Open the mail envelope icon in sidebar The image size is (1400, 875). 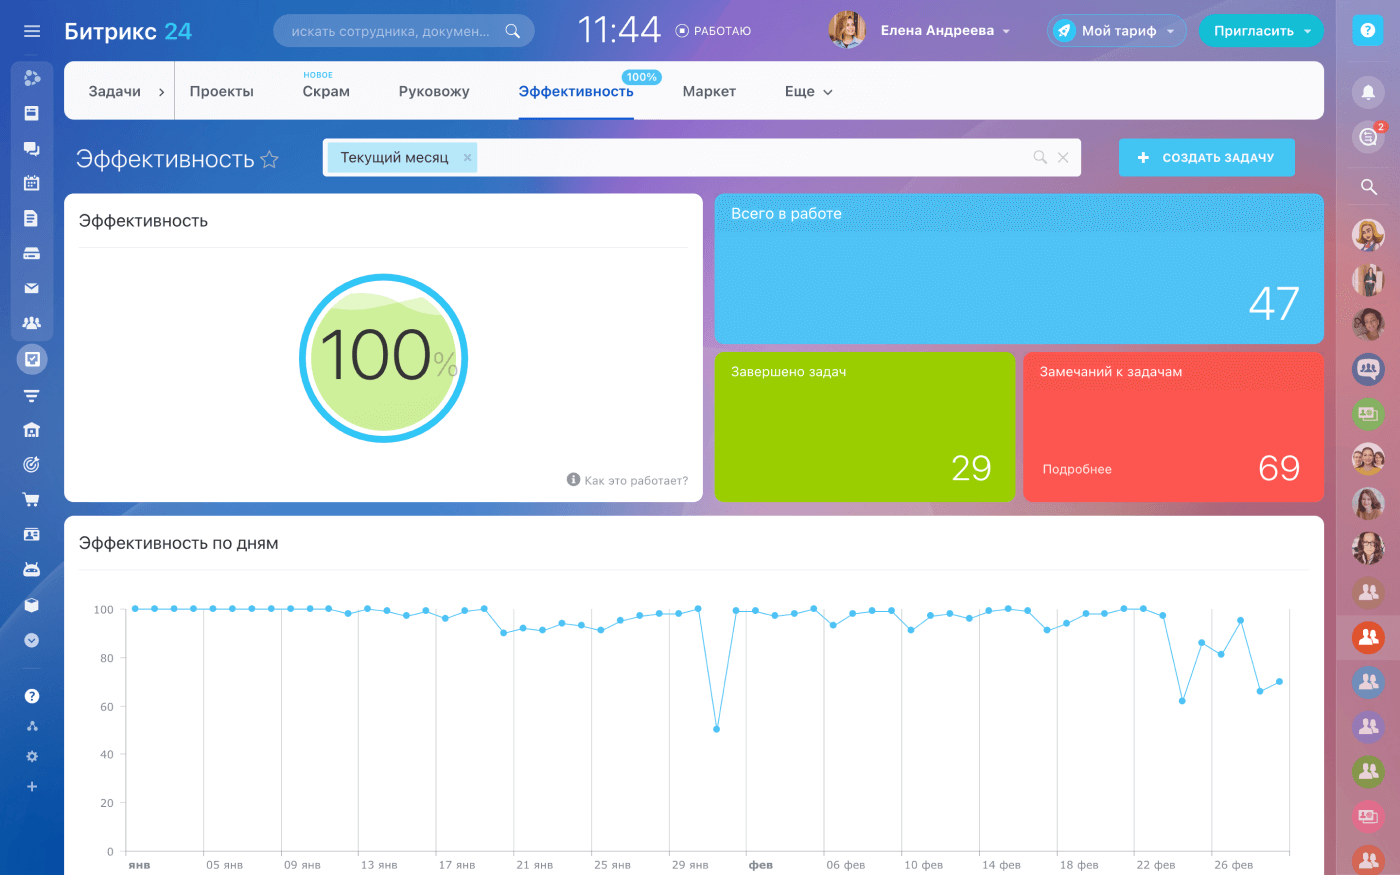(x=32, y=288)
